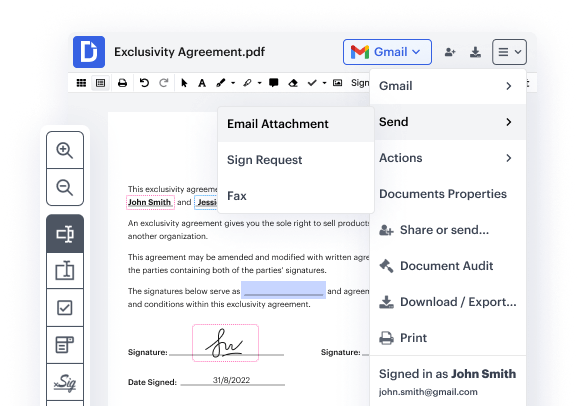Open Documents Properties
Image resolution: width=577 pixels, height=406 pixels.
448,194
